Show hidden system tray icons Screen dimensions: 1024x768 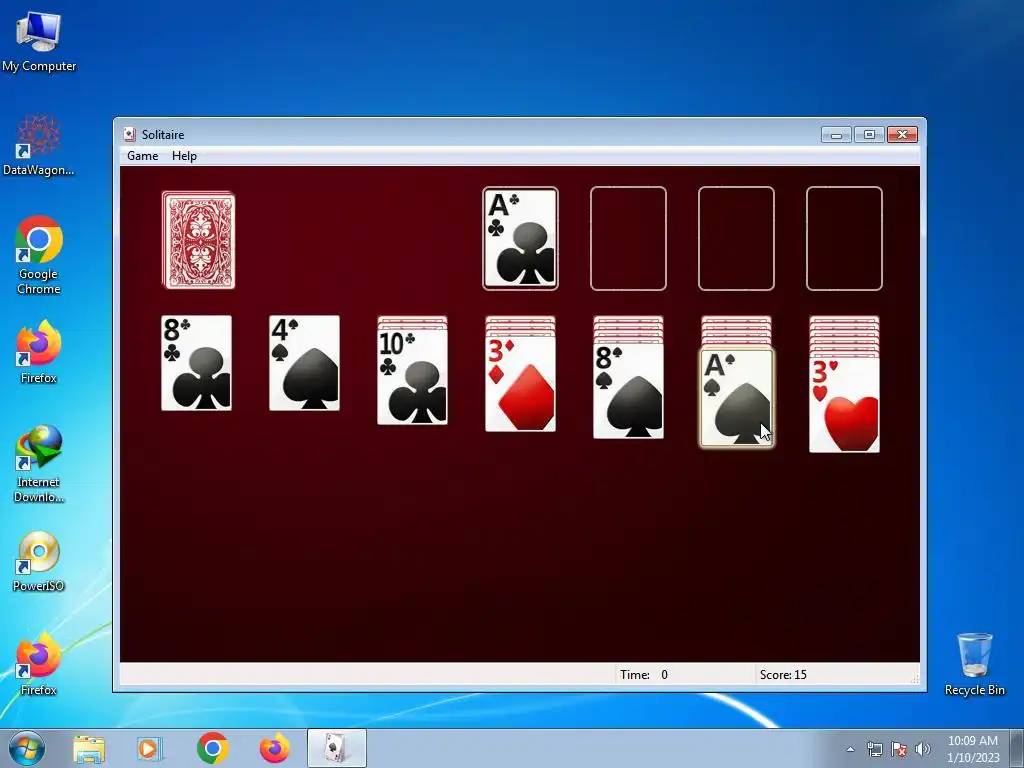(x=850, y=749)
